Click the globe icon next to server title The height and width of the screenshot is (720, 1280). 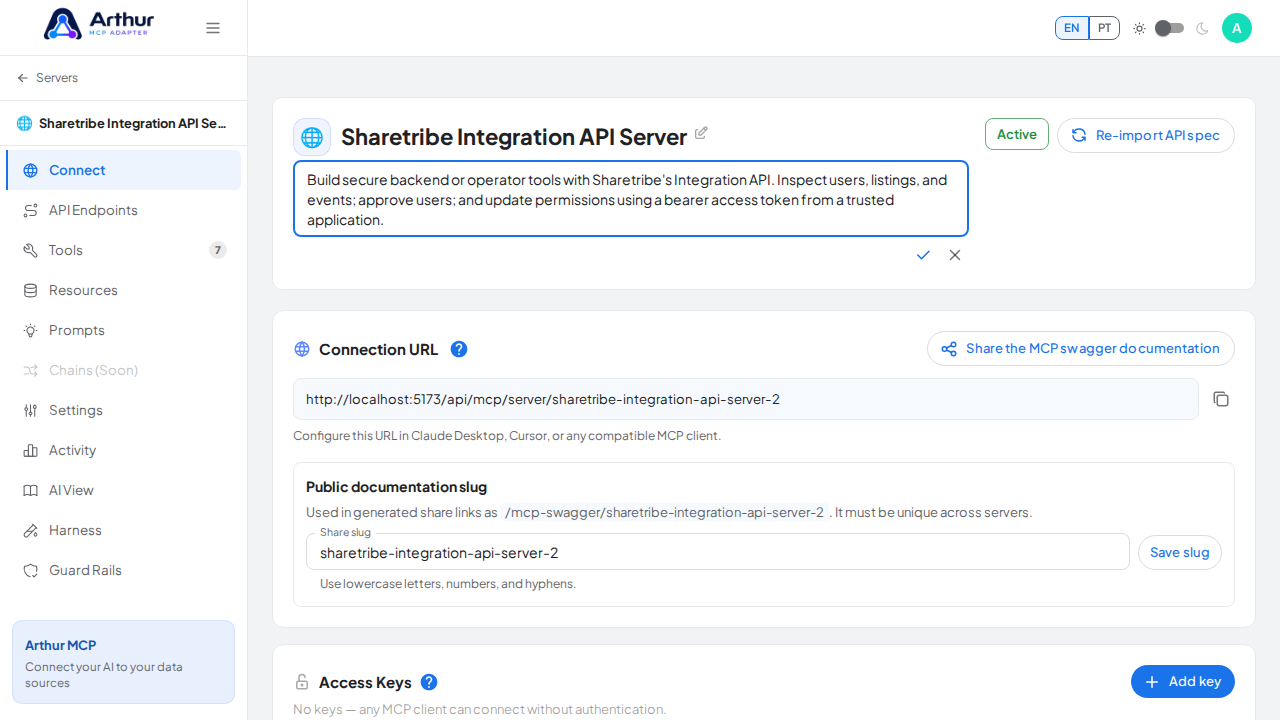tap(312, 137)
